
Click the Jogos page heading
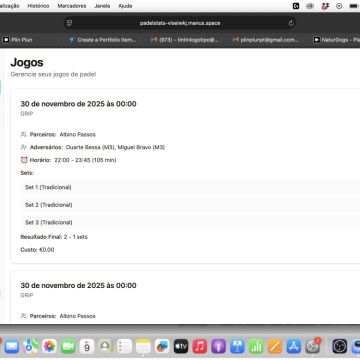point(27,62)
